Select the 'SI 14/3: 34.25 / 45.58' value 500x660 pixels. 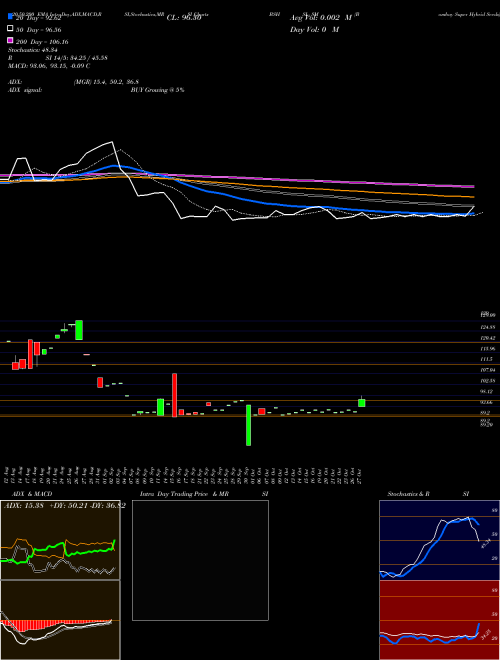point(77,58)
